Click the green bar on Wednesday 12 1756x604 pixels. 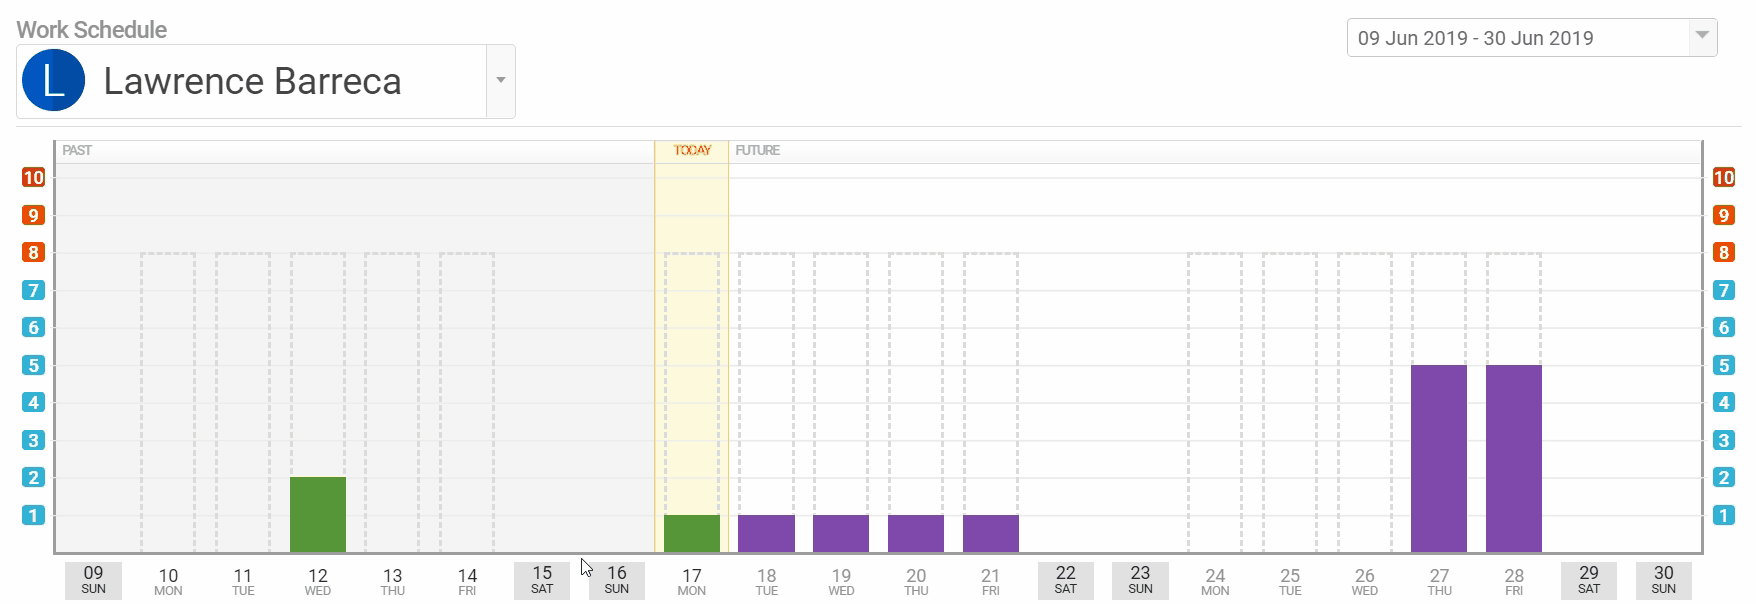[x=318, y=514]
